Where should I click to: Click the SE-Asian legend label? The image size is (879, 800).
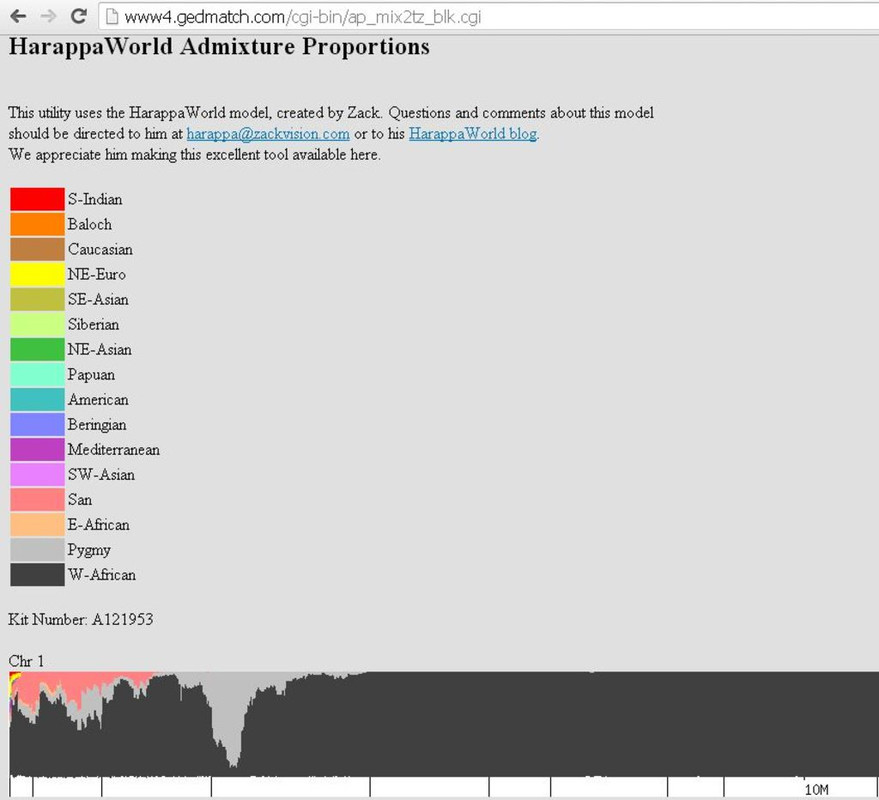[98, 299]
